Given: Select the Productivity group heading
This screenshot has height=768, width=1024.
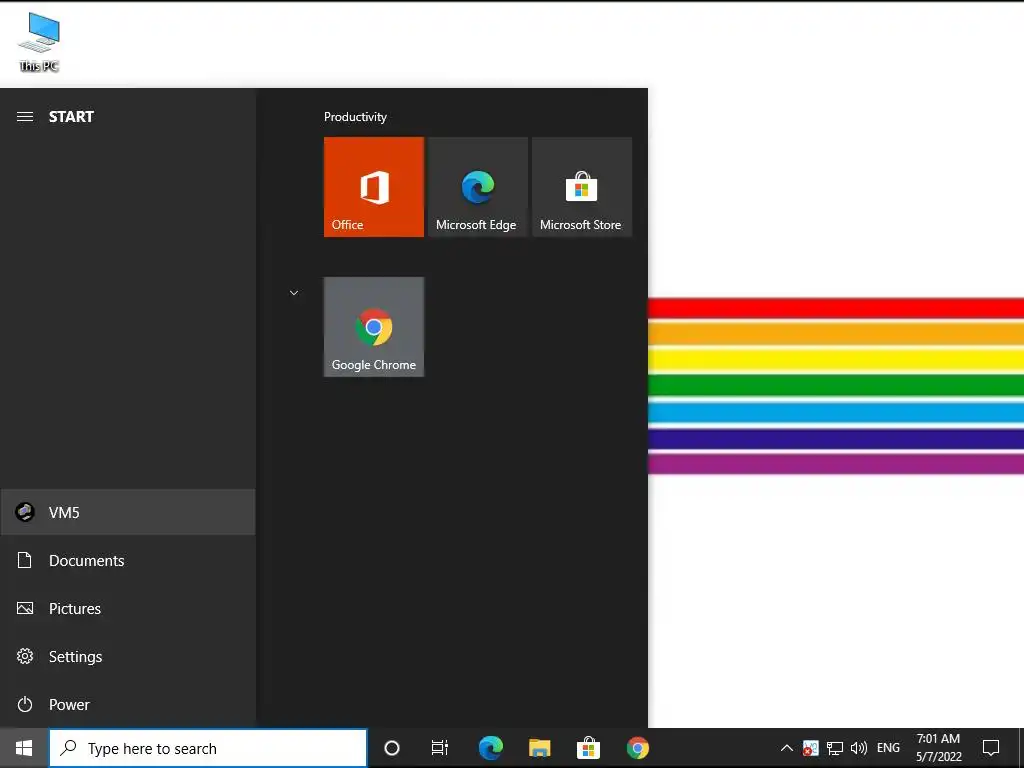Looking at the screenshot, I should [x=355, y=117].
